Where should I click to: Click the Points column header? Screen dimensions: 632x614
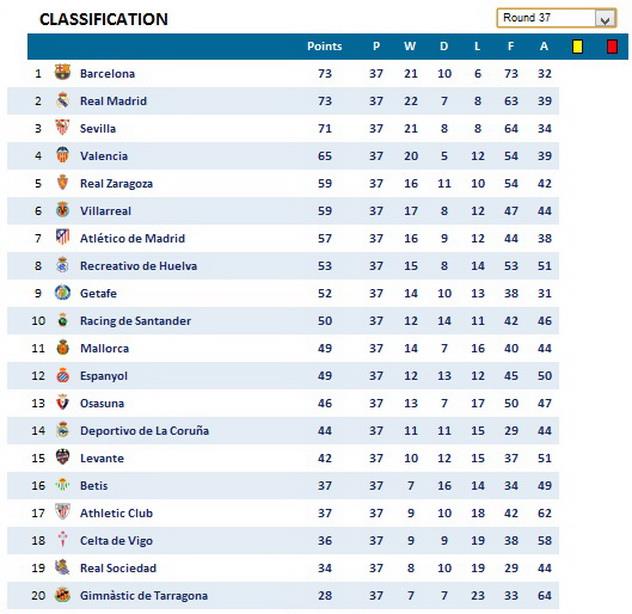(x=324, y=46)
